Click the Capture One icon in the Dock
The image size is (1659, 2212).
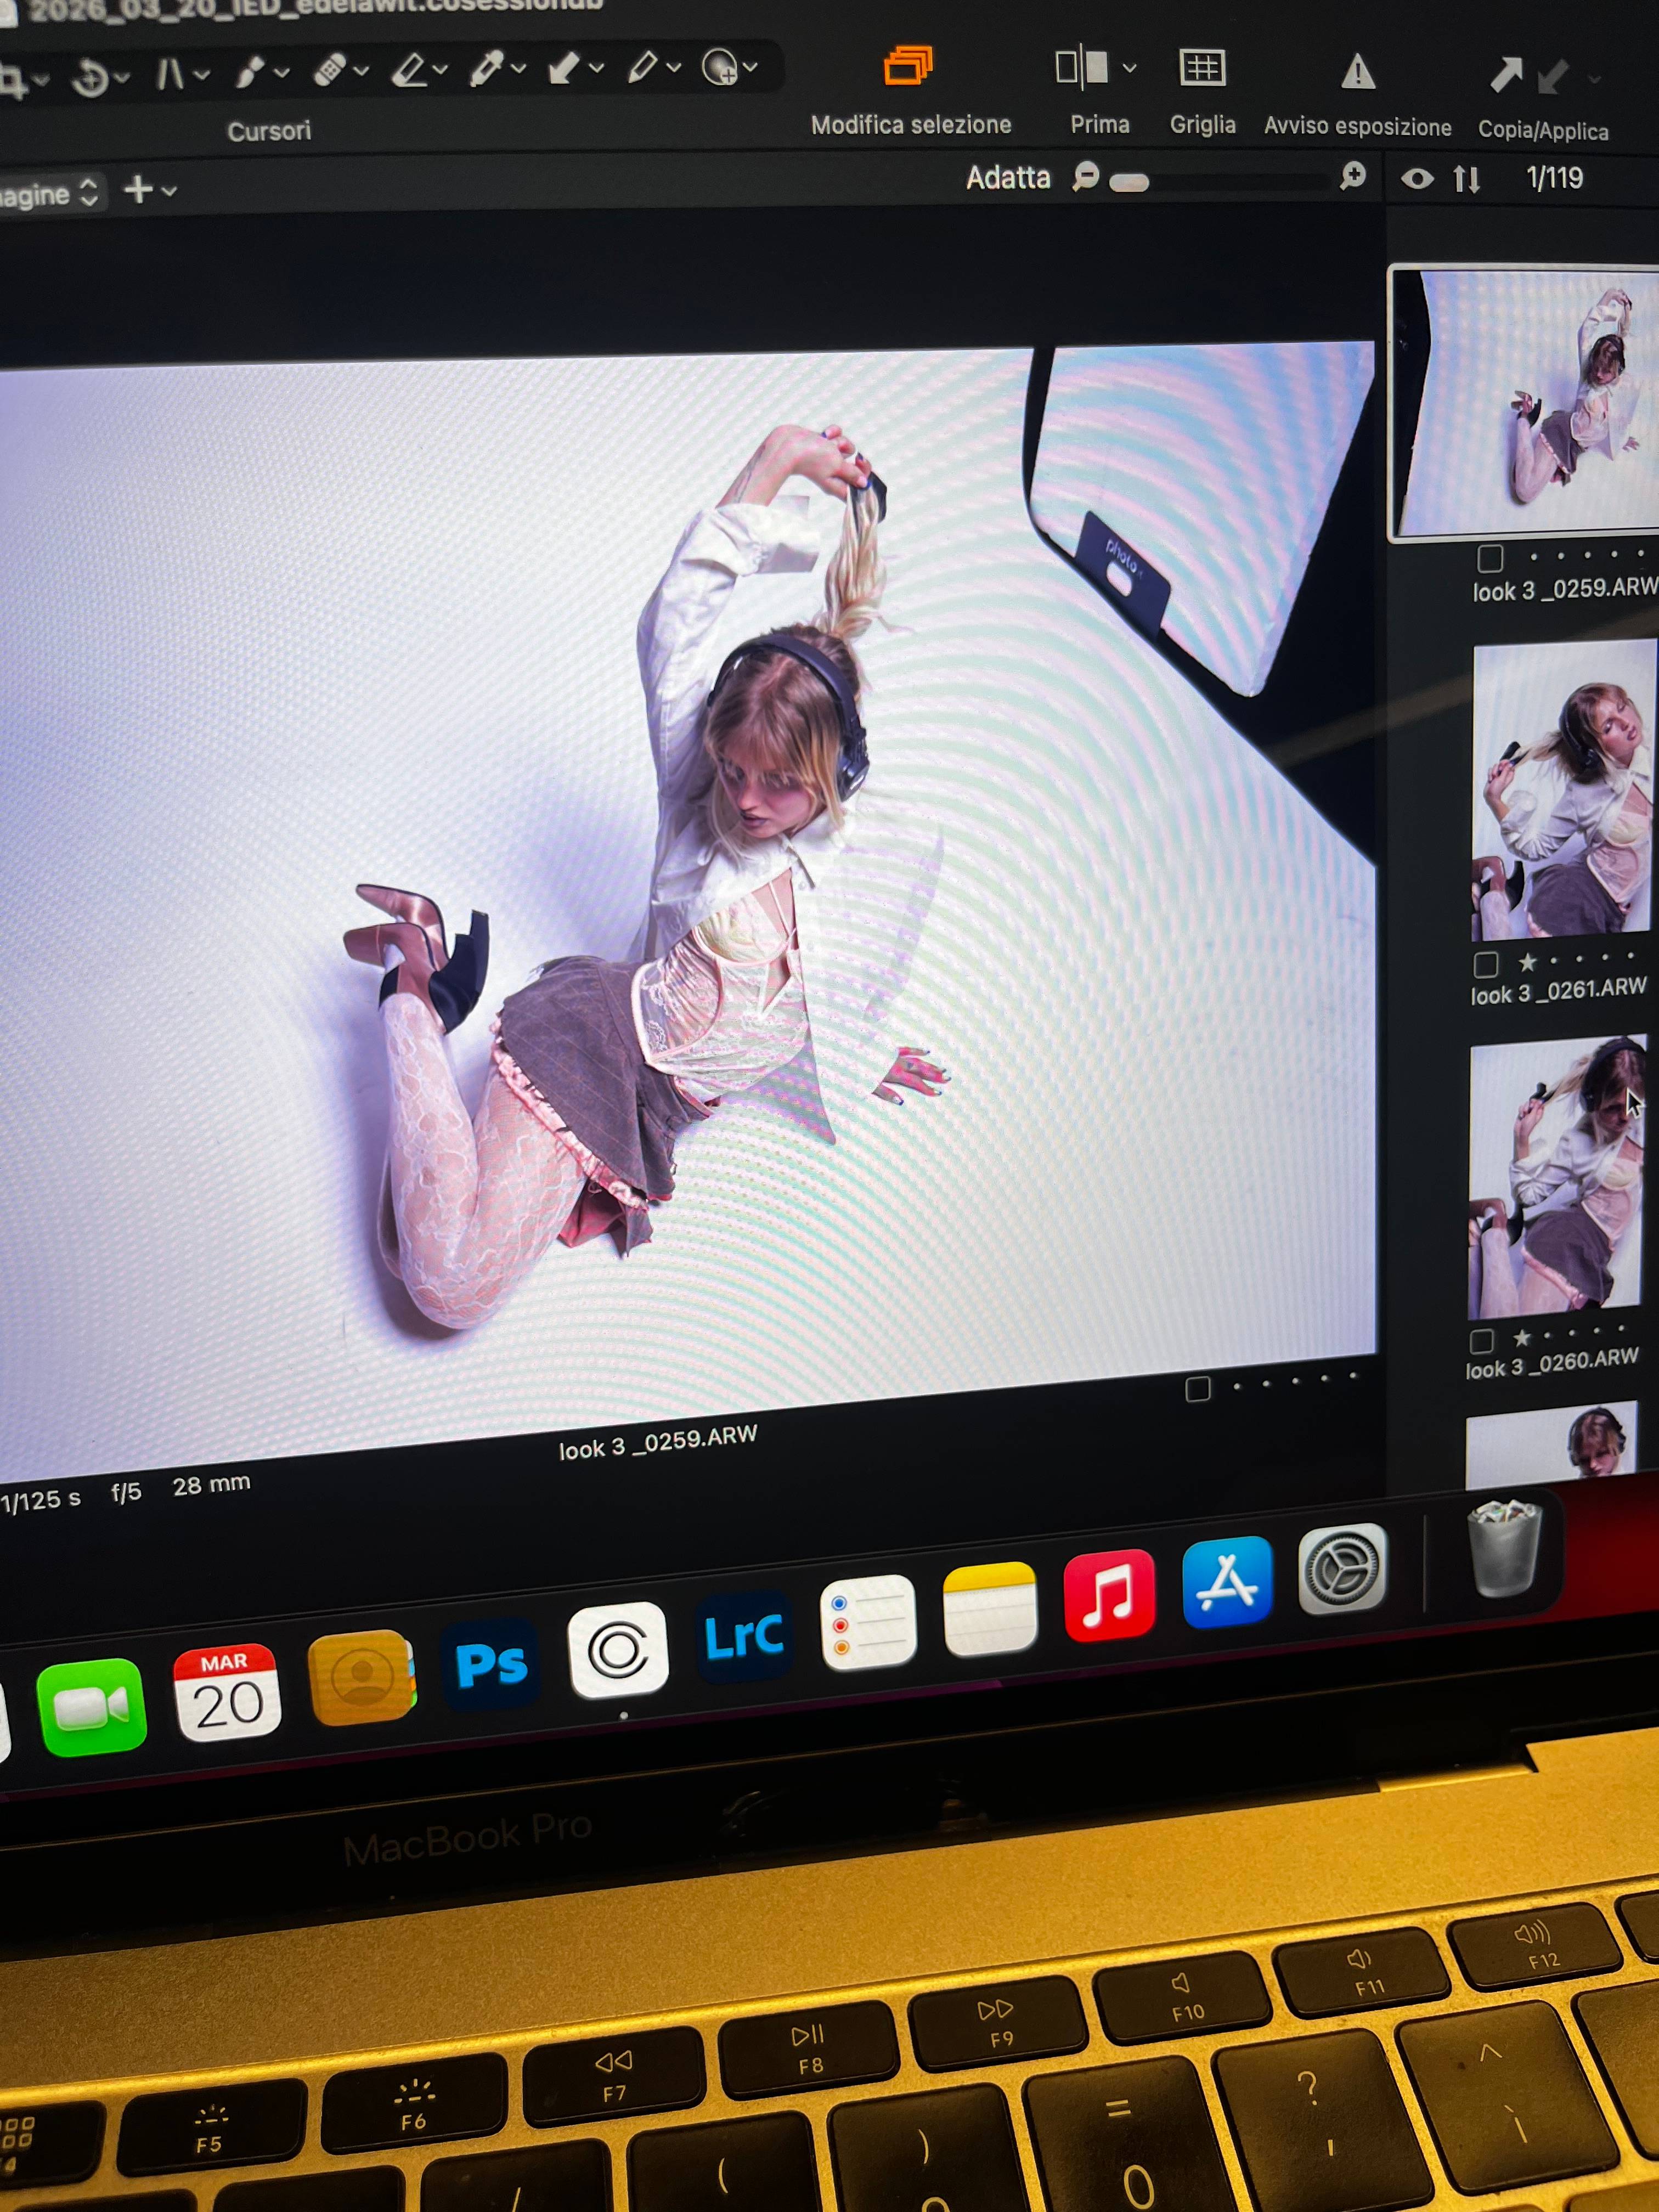617,1650
